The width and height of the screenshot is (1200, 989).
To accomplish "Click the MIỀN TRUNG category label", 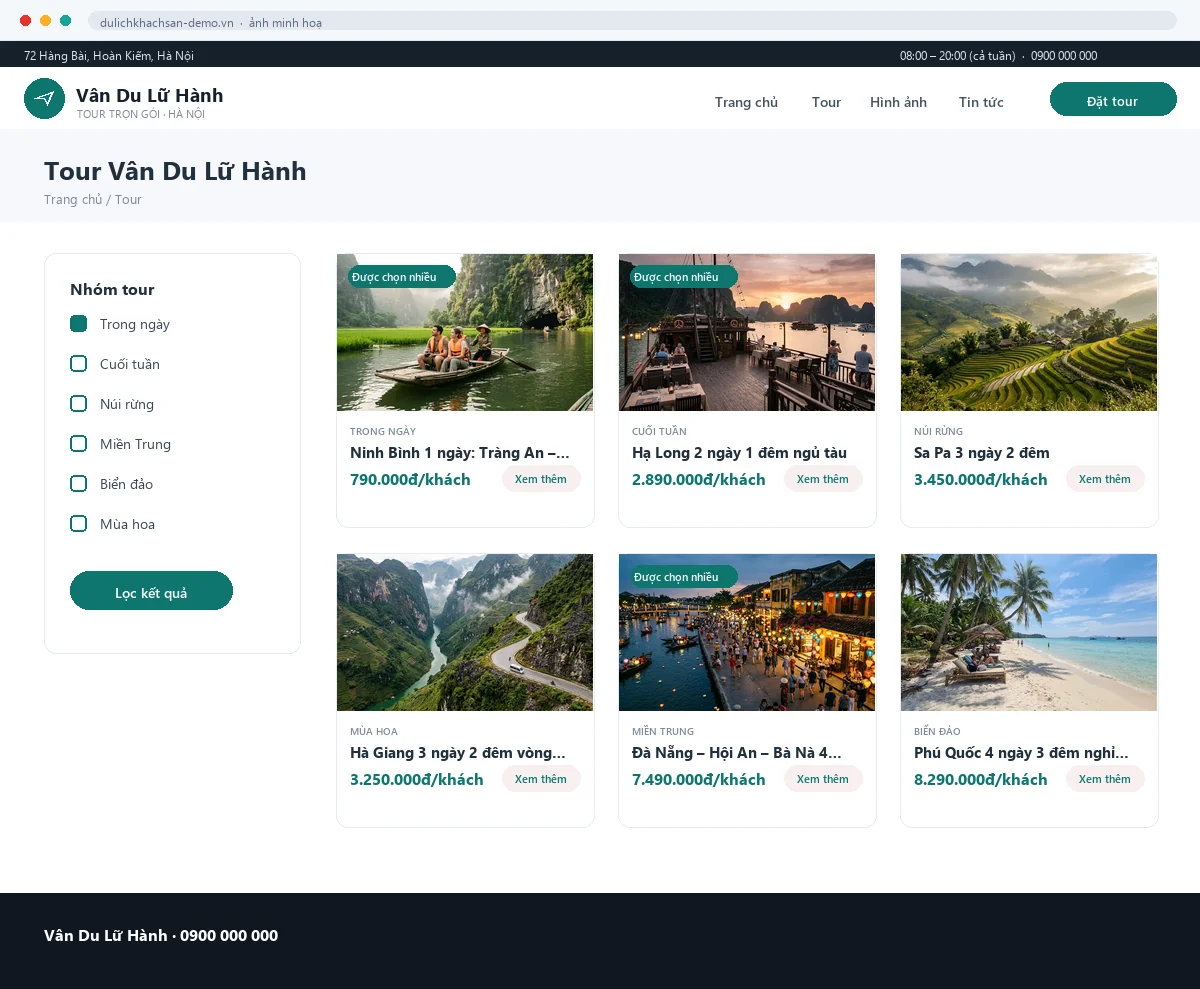I will coord(663,732).
